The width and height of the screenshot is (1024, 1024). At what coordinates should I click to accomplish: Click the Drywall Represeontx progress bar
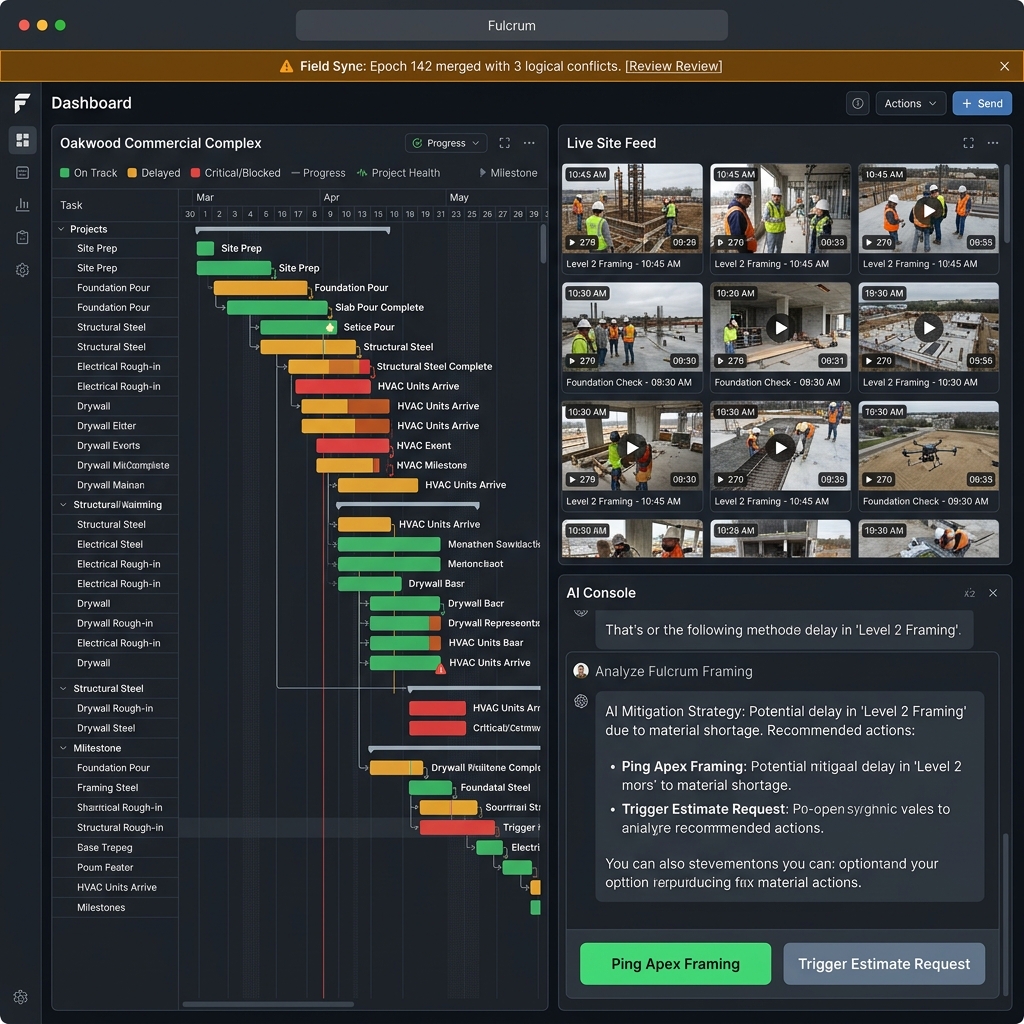tap(405, 623)
